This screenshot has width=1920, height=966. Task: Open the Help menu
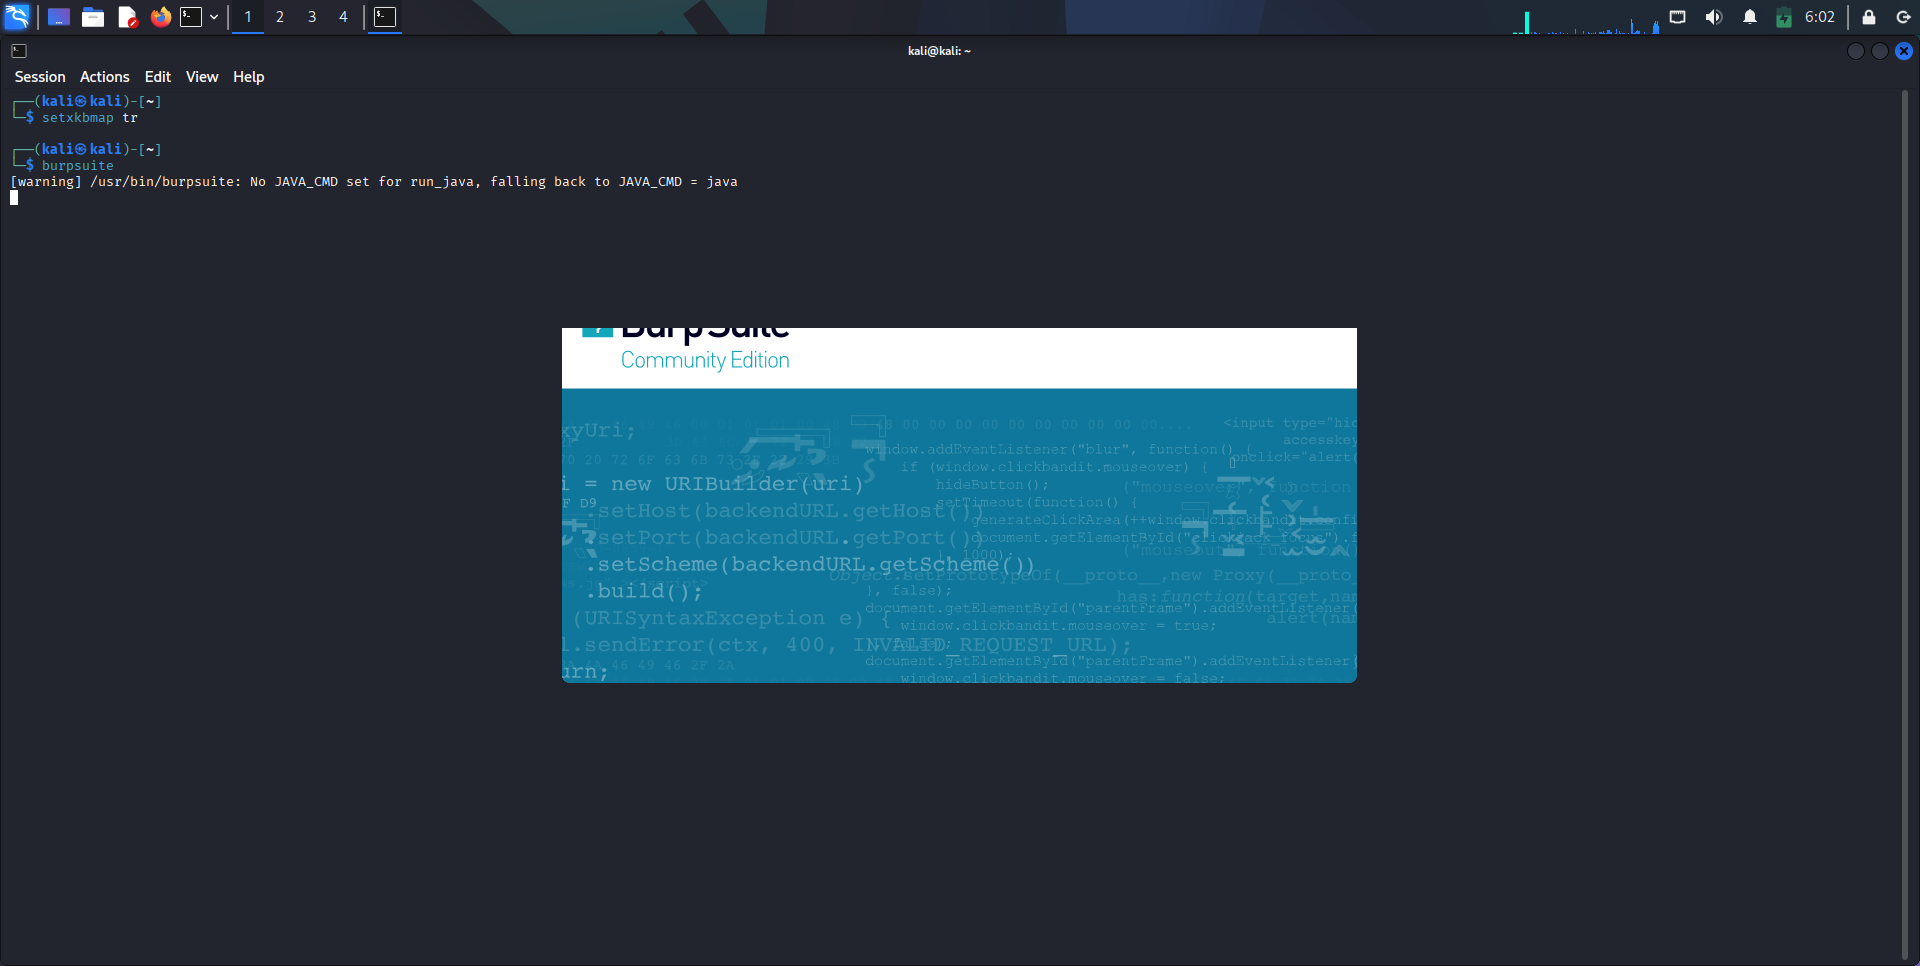point(249,77)
